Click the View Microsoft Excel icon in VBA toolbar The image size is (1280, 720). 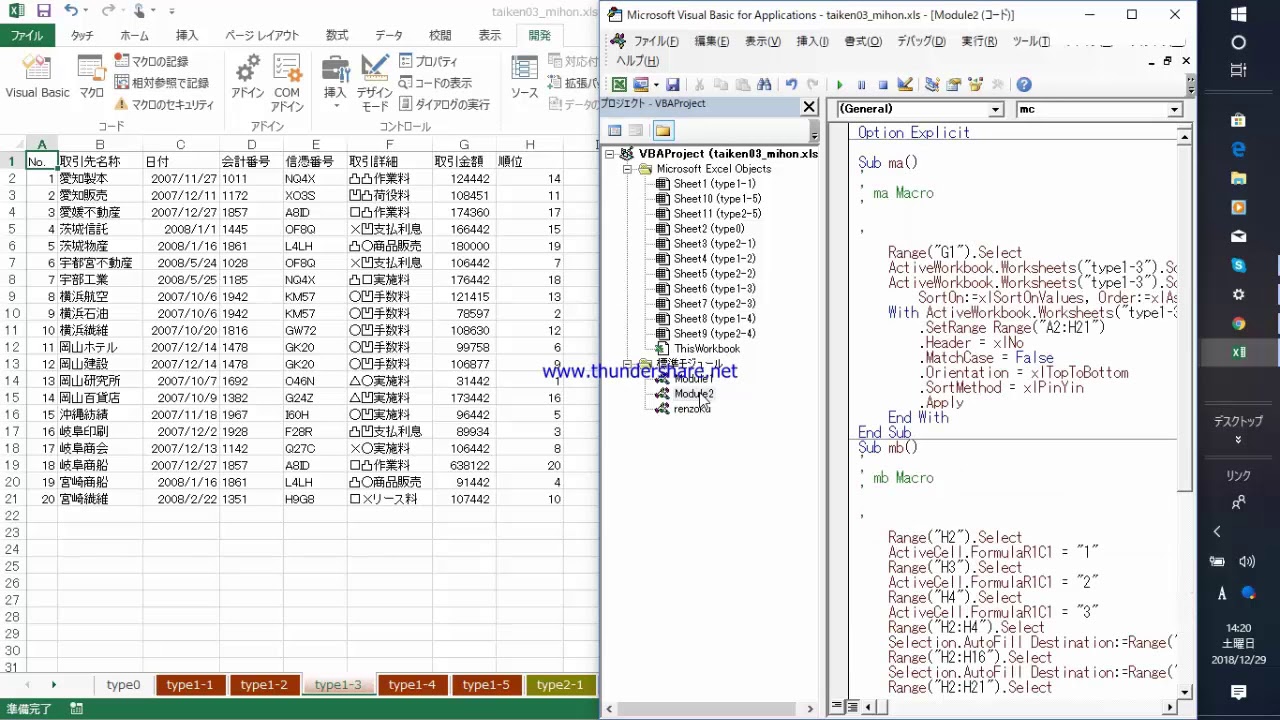pos(619,85)
